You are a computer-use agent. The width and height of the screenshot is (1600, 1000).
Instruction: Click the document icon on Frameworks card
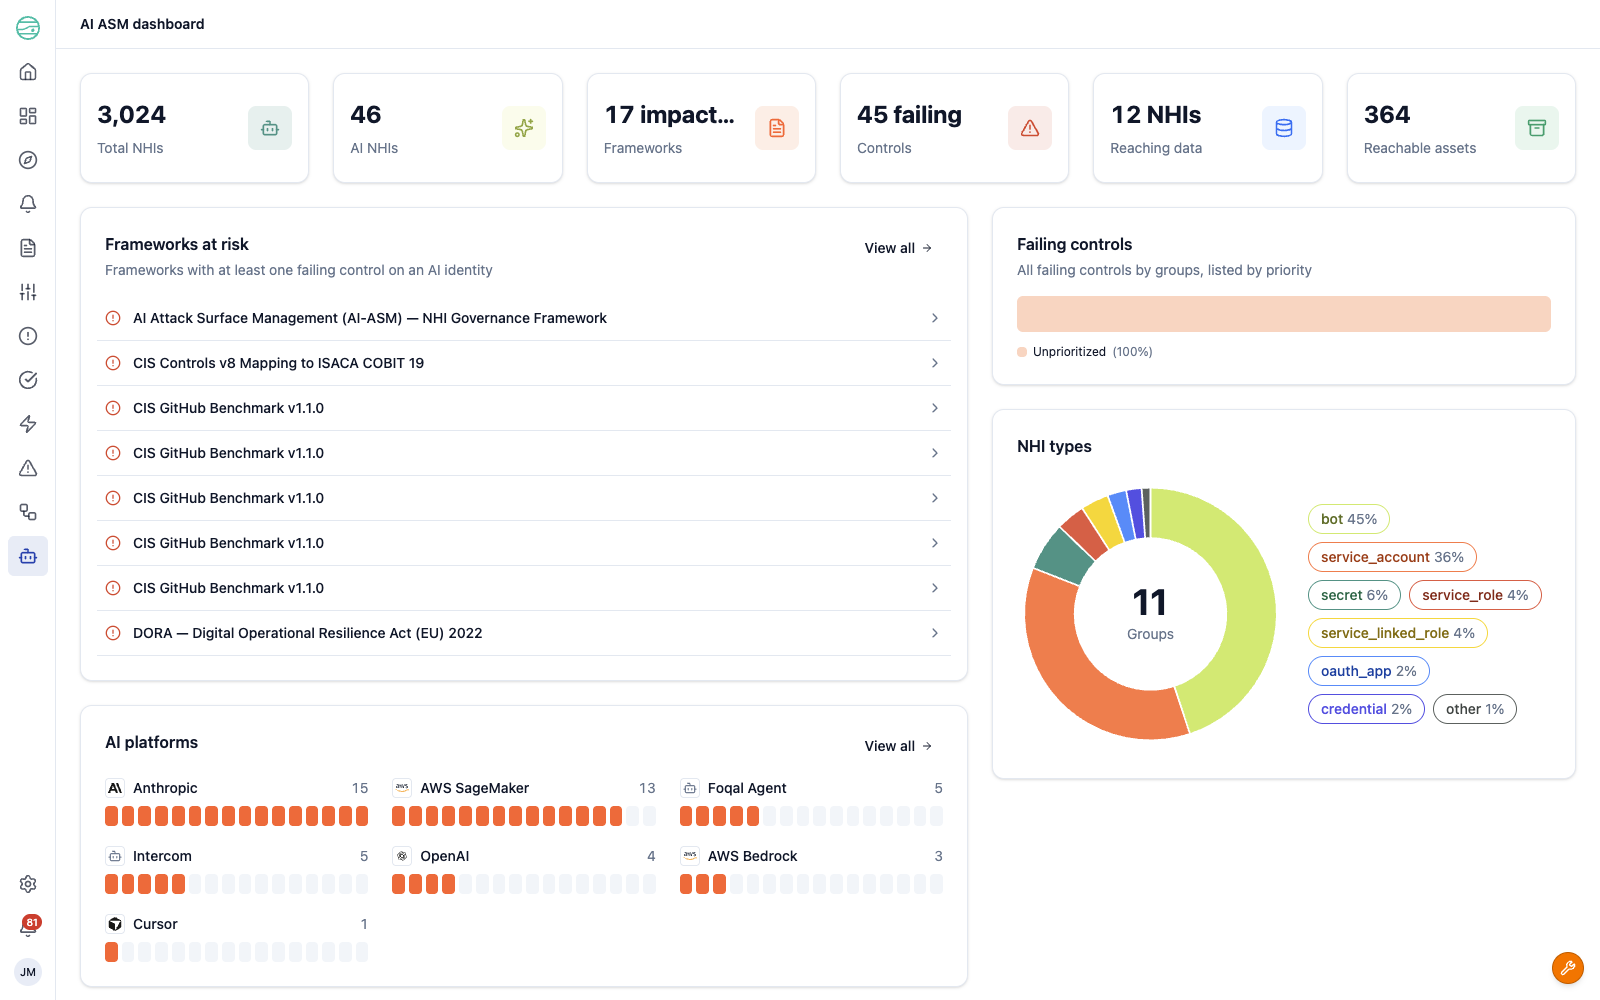click(777, 128)
